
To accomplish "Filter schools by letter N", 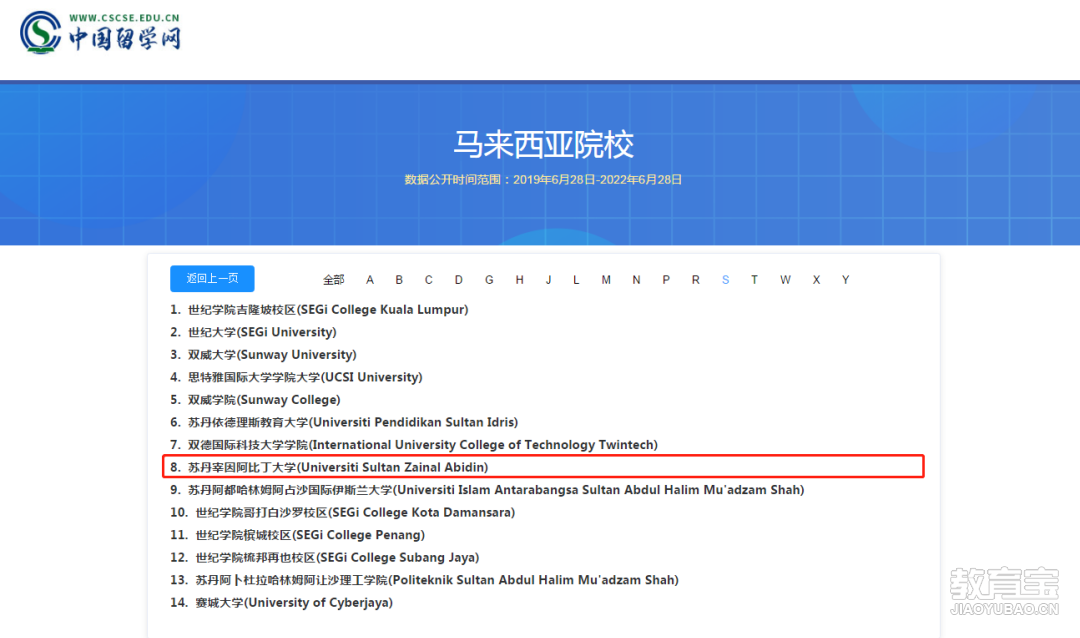I will coord(636,280).
